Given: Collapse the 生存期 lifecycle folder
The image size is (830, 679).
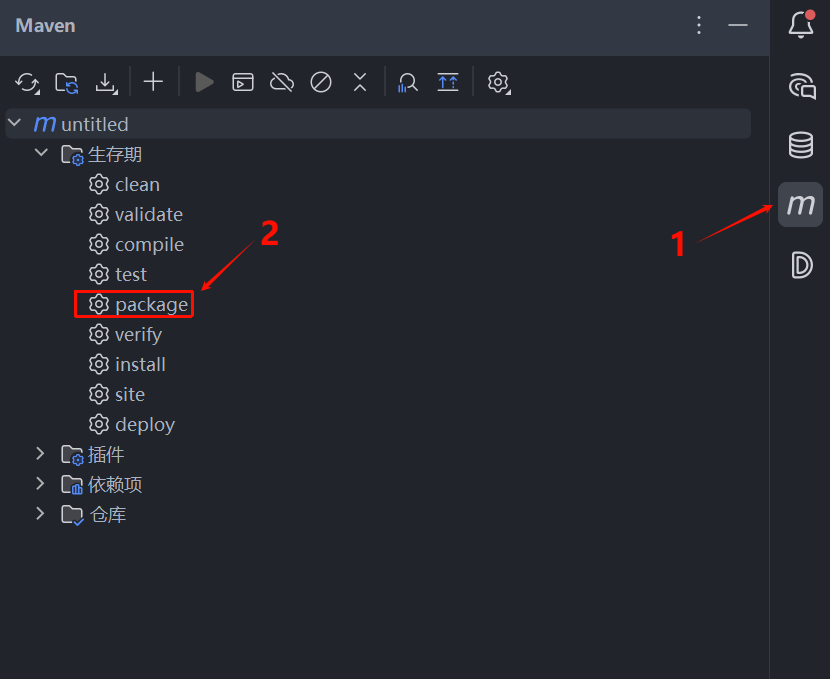Looking at the screenshot, I should click(41, 154).
